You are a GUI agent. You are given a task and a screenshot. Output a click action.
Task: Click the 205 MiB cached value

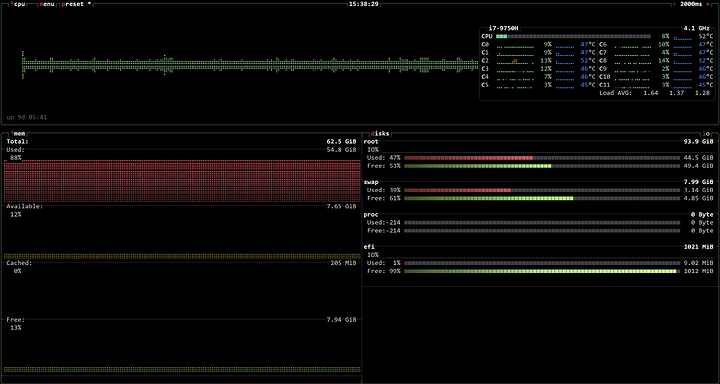343,263
